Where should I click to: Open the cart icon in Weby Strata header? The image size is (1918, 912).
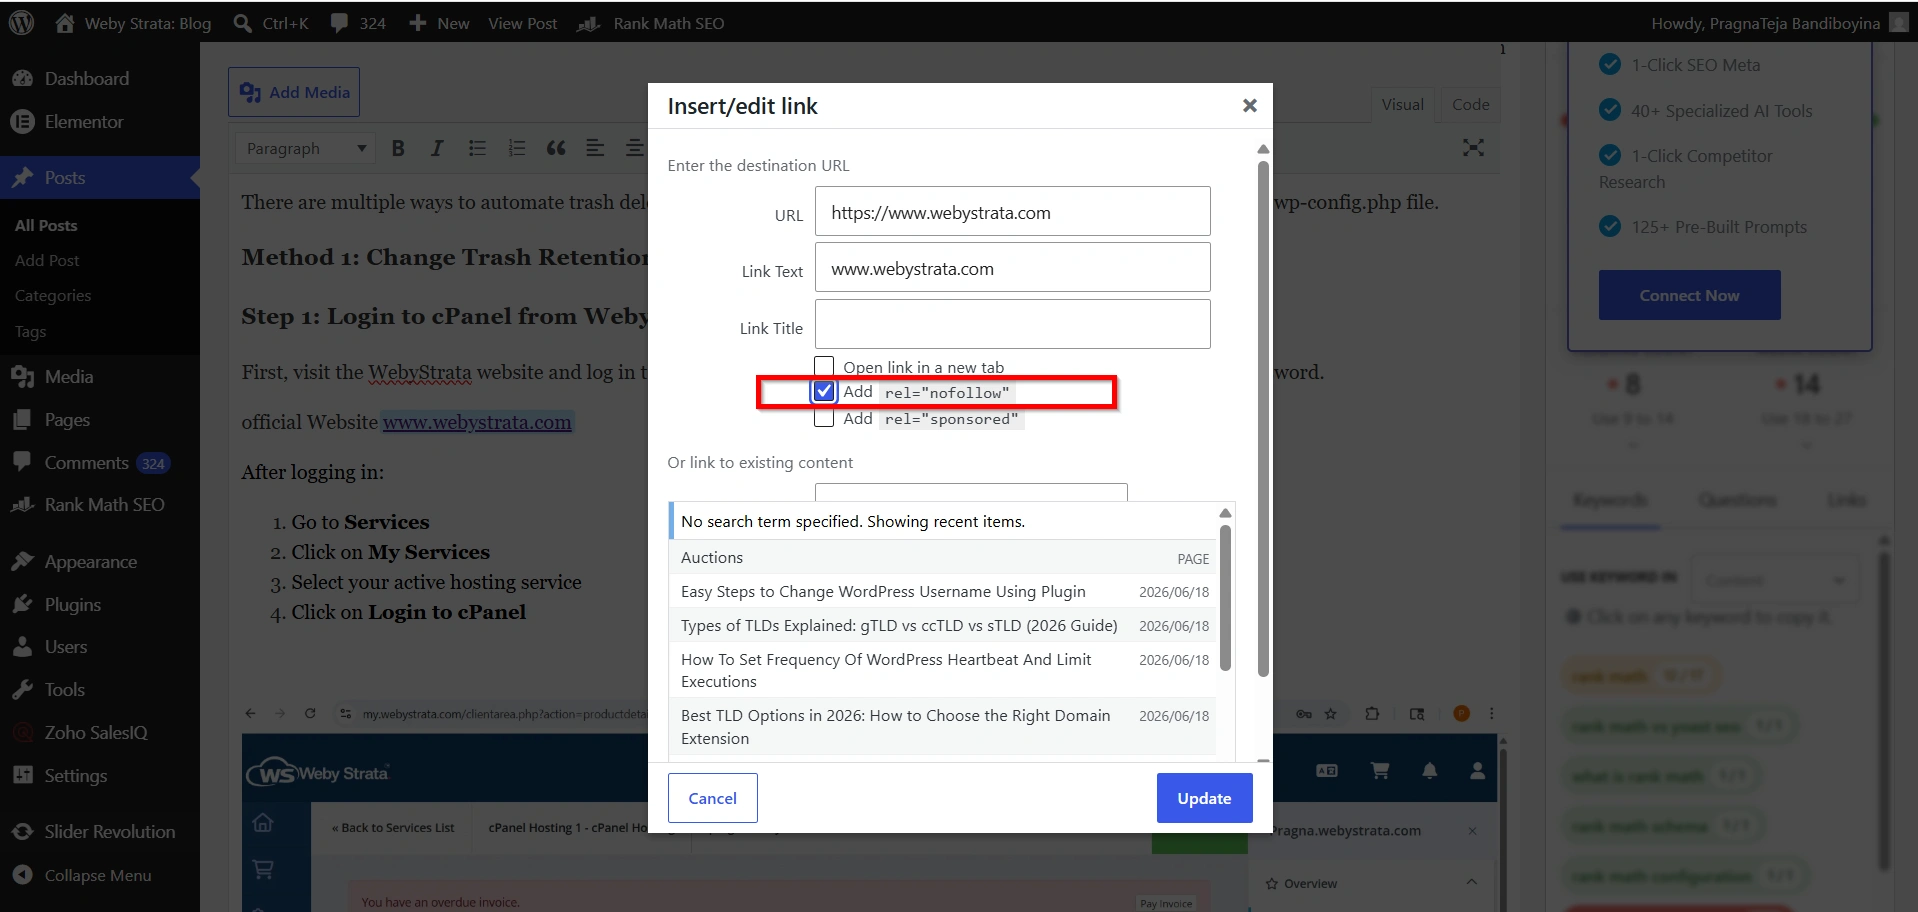point(1380,770)
